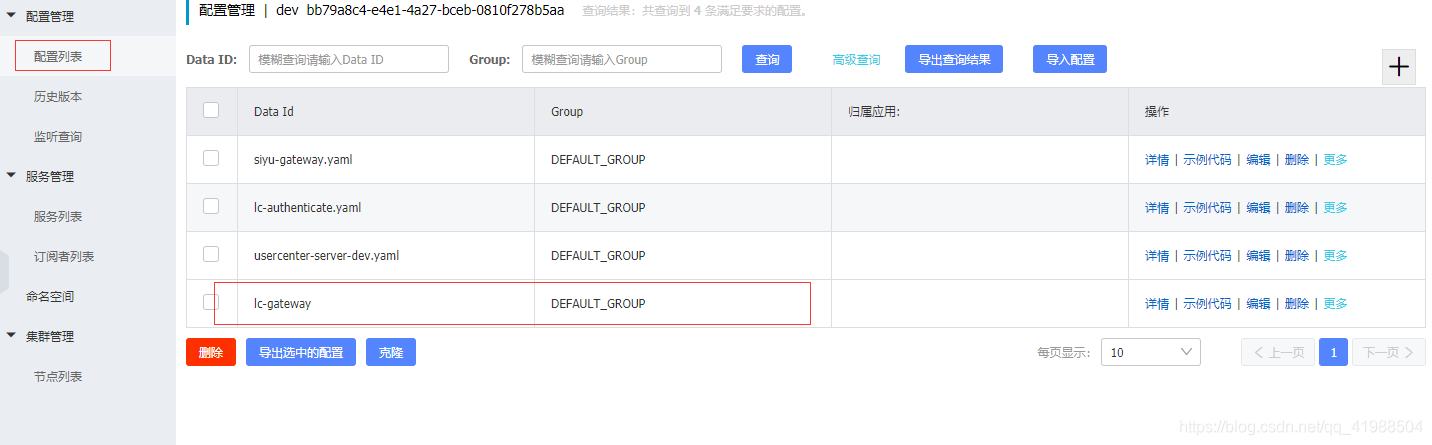Click 编辑 for lc-gateway

coord(1258,304)
